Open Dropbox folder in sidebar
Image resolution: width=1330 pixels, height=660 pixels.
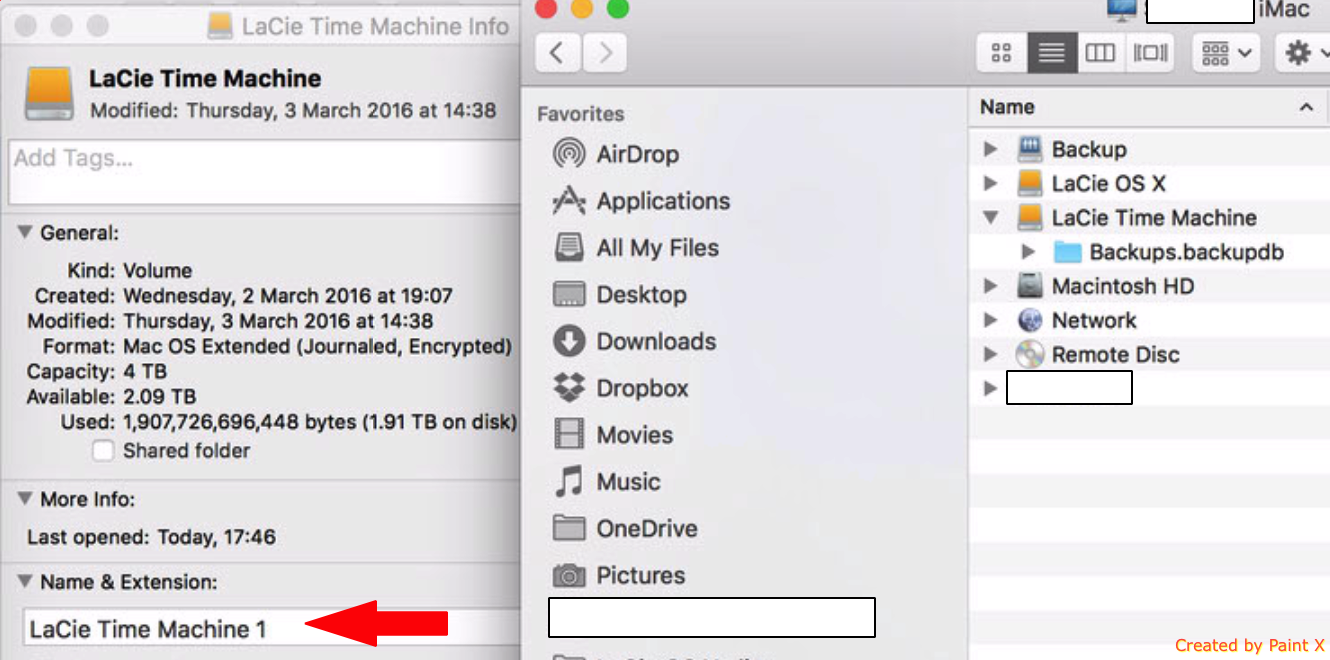point(621,389)
